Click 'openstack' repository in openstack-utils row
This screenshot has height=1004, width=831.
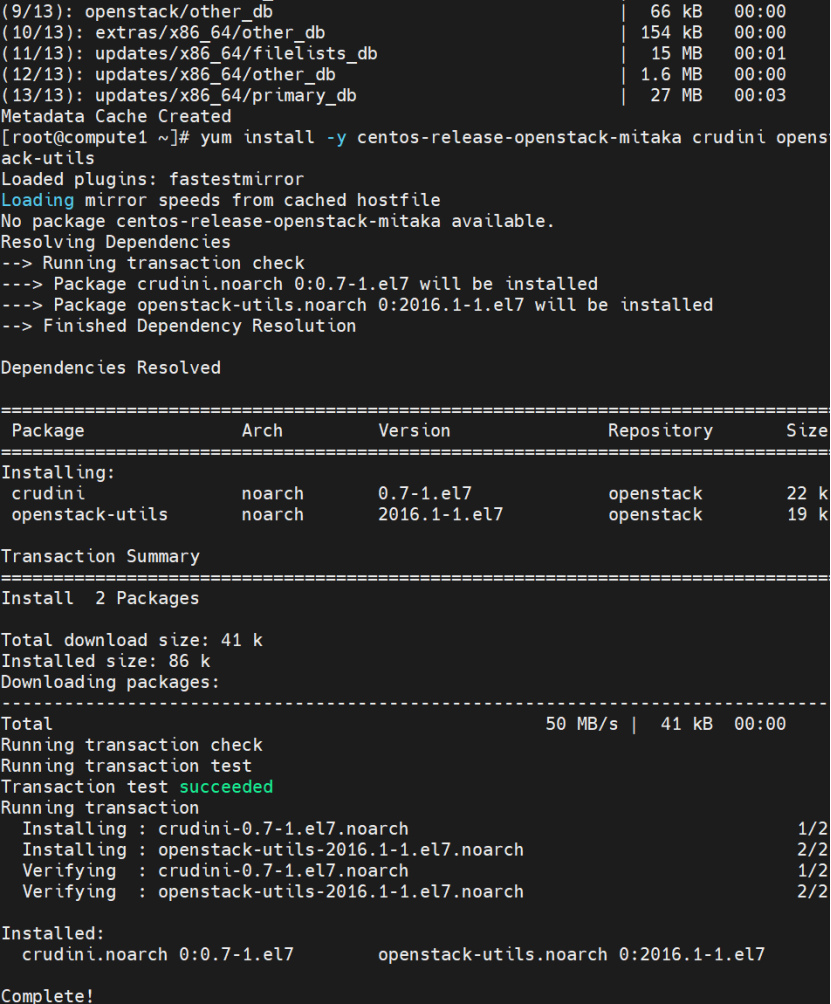click(x=655, y=515)
